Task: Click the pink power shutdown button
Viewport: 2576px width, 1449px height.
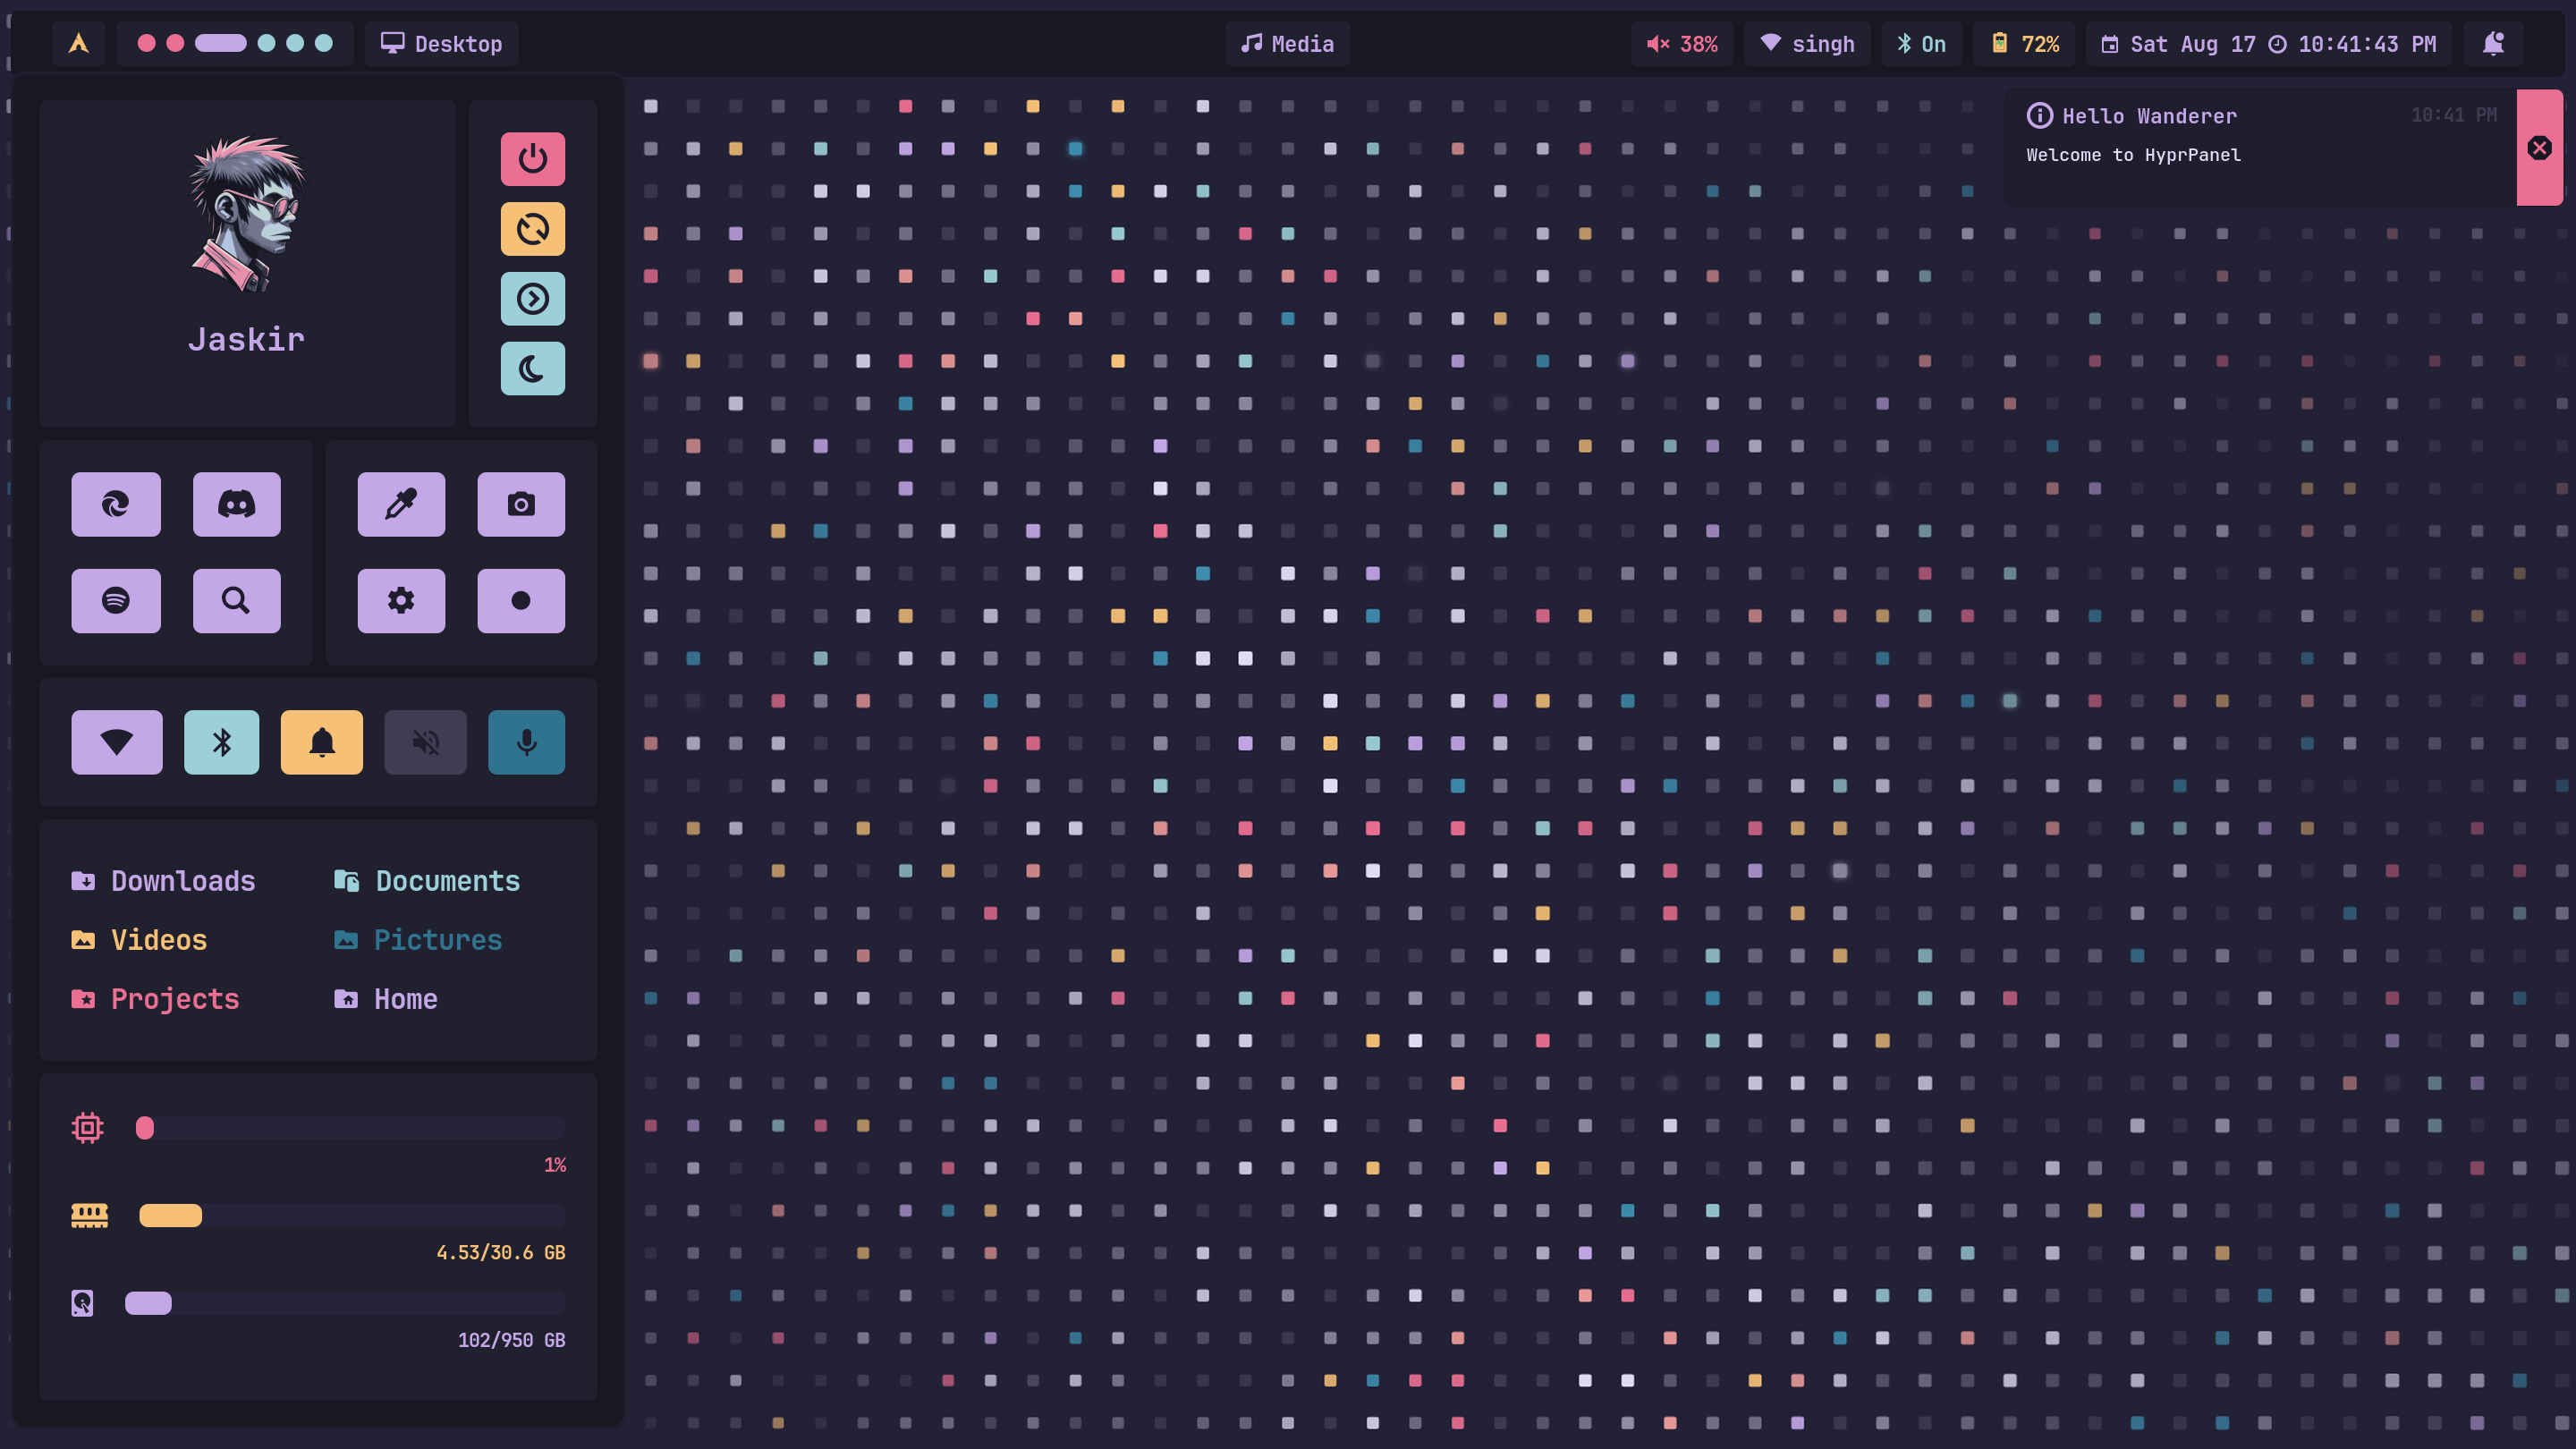Action: [532, 159]
